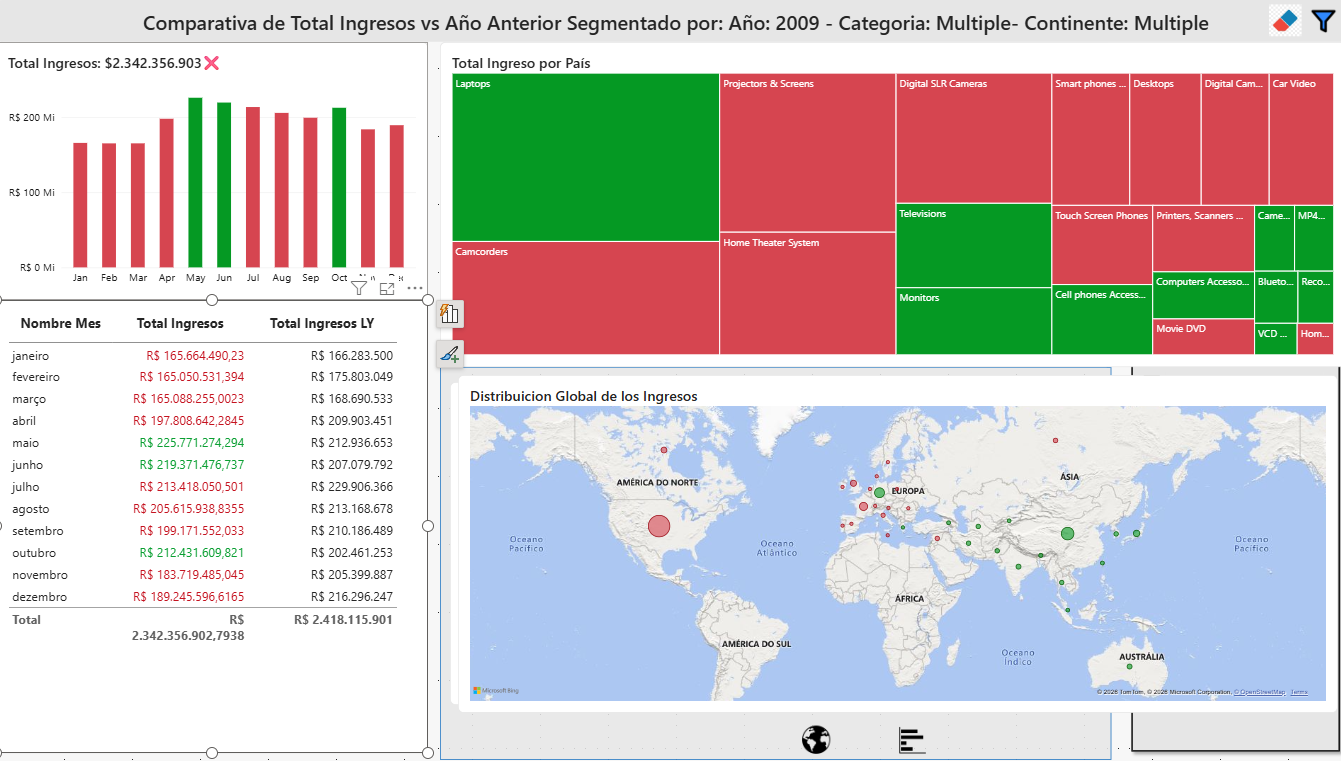This screenshot has width=1341, height=761.
Task: Select the Televisions treemap tile
Action: (x=973, y=246)
